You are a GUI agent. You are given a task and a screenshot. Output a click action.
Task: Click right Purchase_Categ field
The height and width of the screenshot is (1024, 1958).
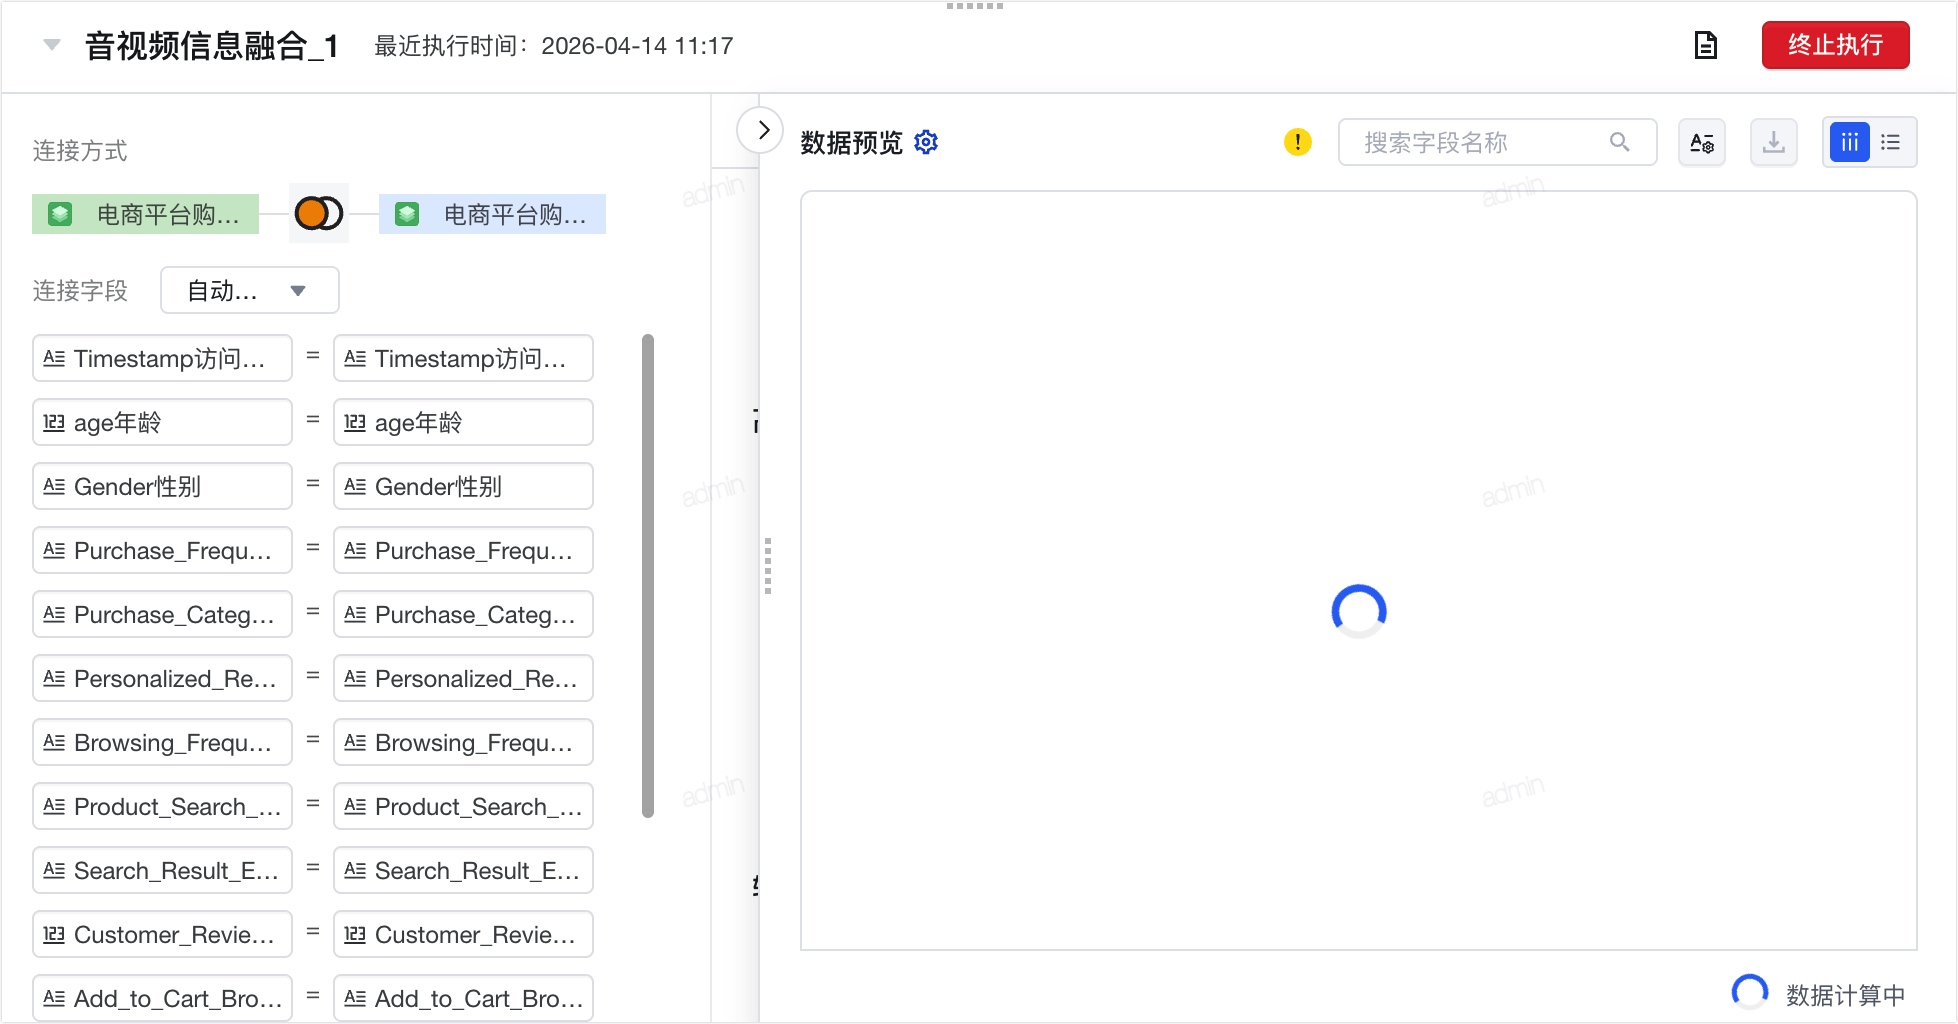[x=463, y=614]
